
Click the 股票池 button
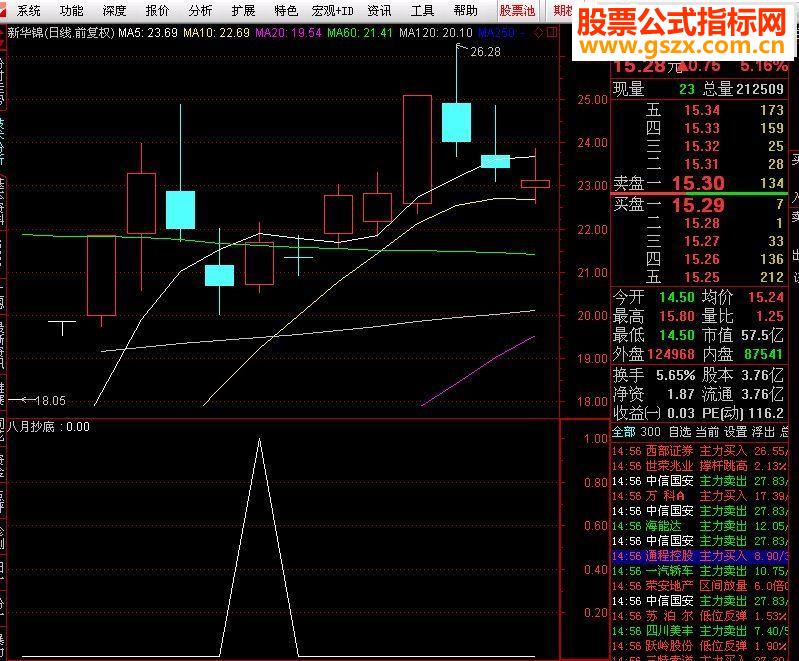point(517,10)
